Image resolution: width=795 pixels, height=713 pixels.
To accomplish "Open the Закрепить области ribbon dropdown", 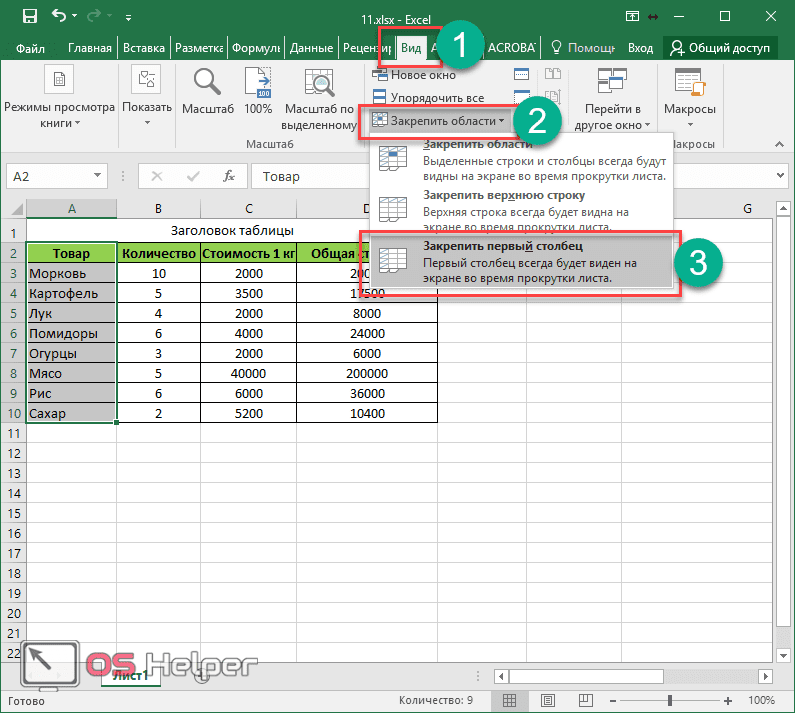I will (x=438, y=121).
